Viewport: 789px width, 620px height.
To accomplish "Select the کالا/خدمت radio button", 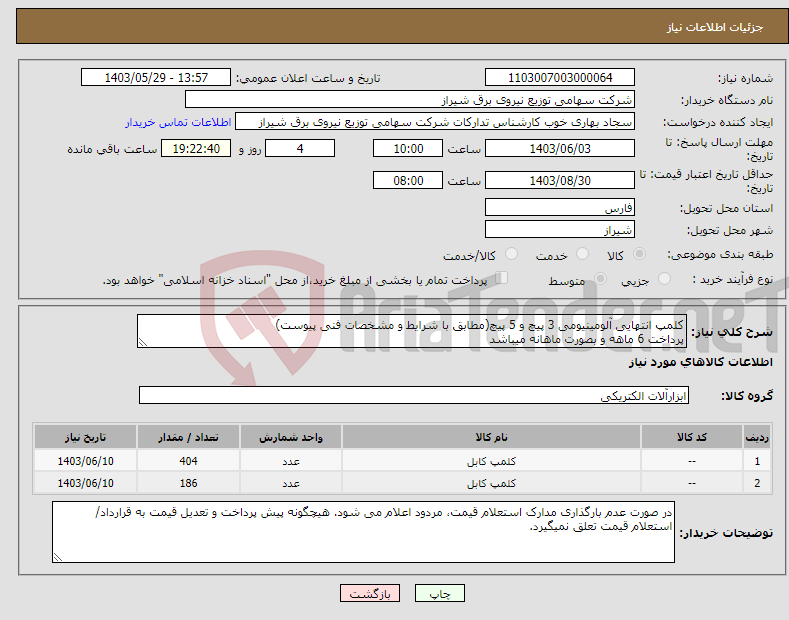I will (511, 254).
